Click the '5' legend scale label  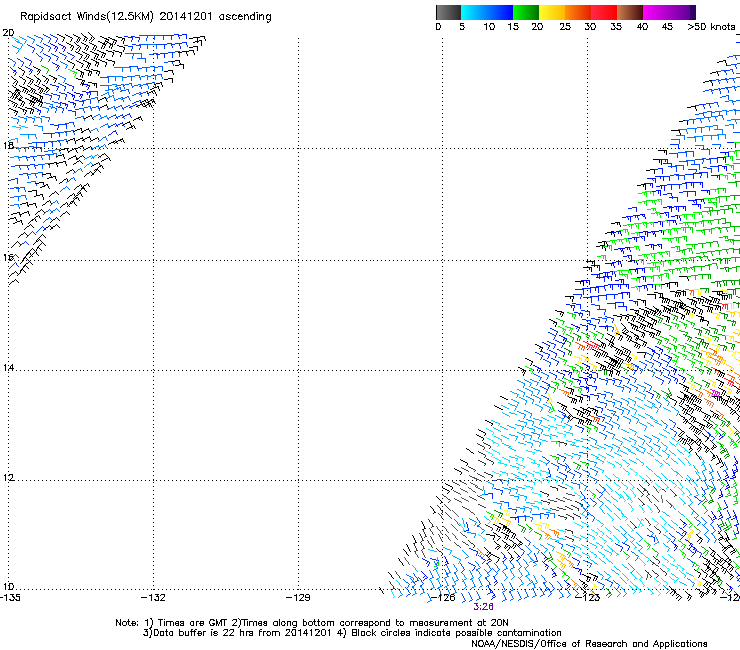click(462, 27)
